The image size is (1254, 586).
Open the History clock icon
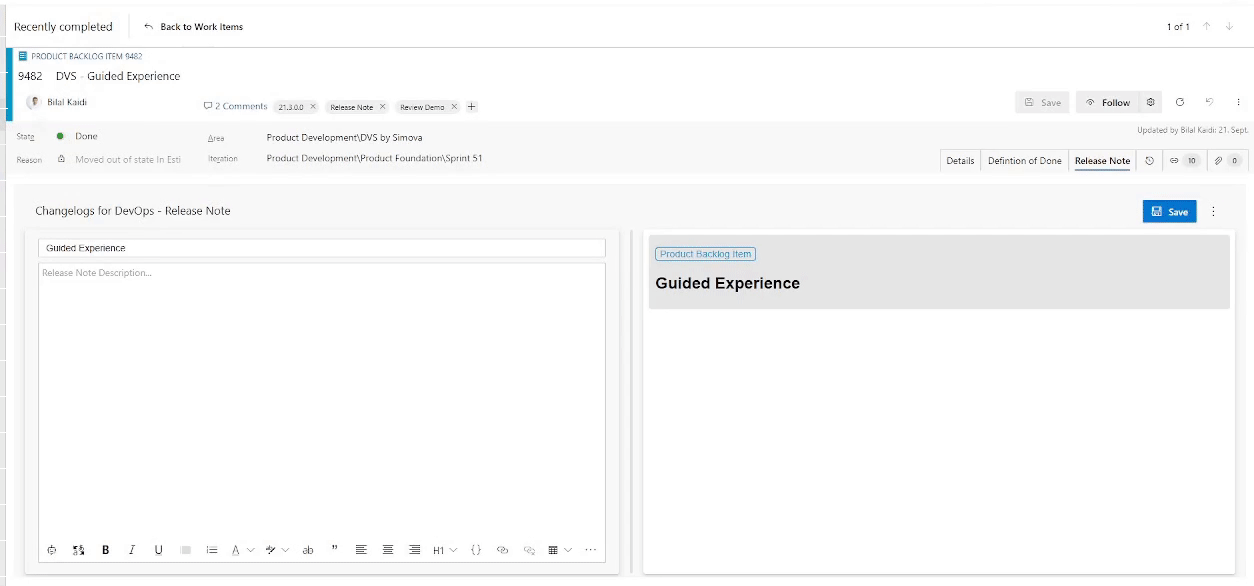tap(1150, 160)
